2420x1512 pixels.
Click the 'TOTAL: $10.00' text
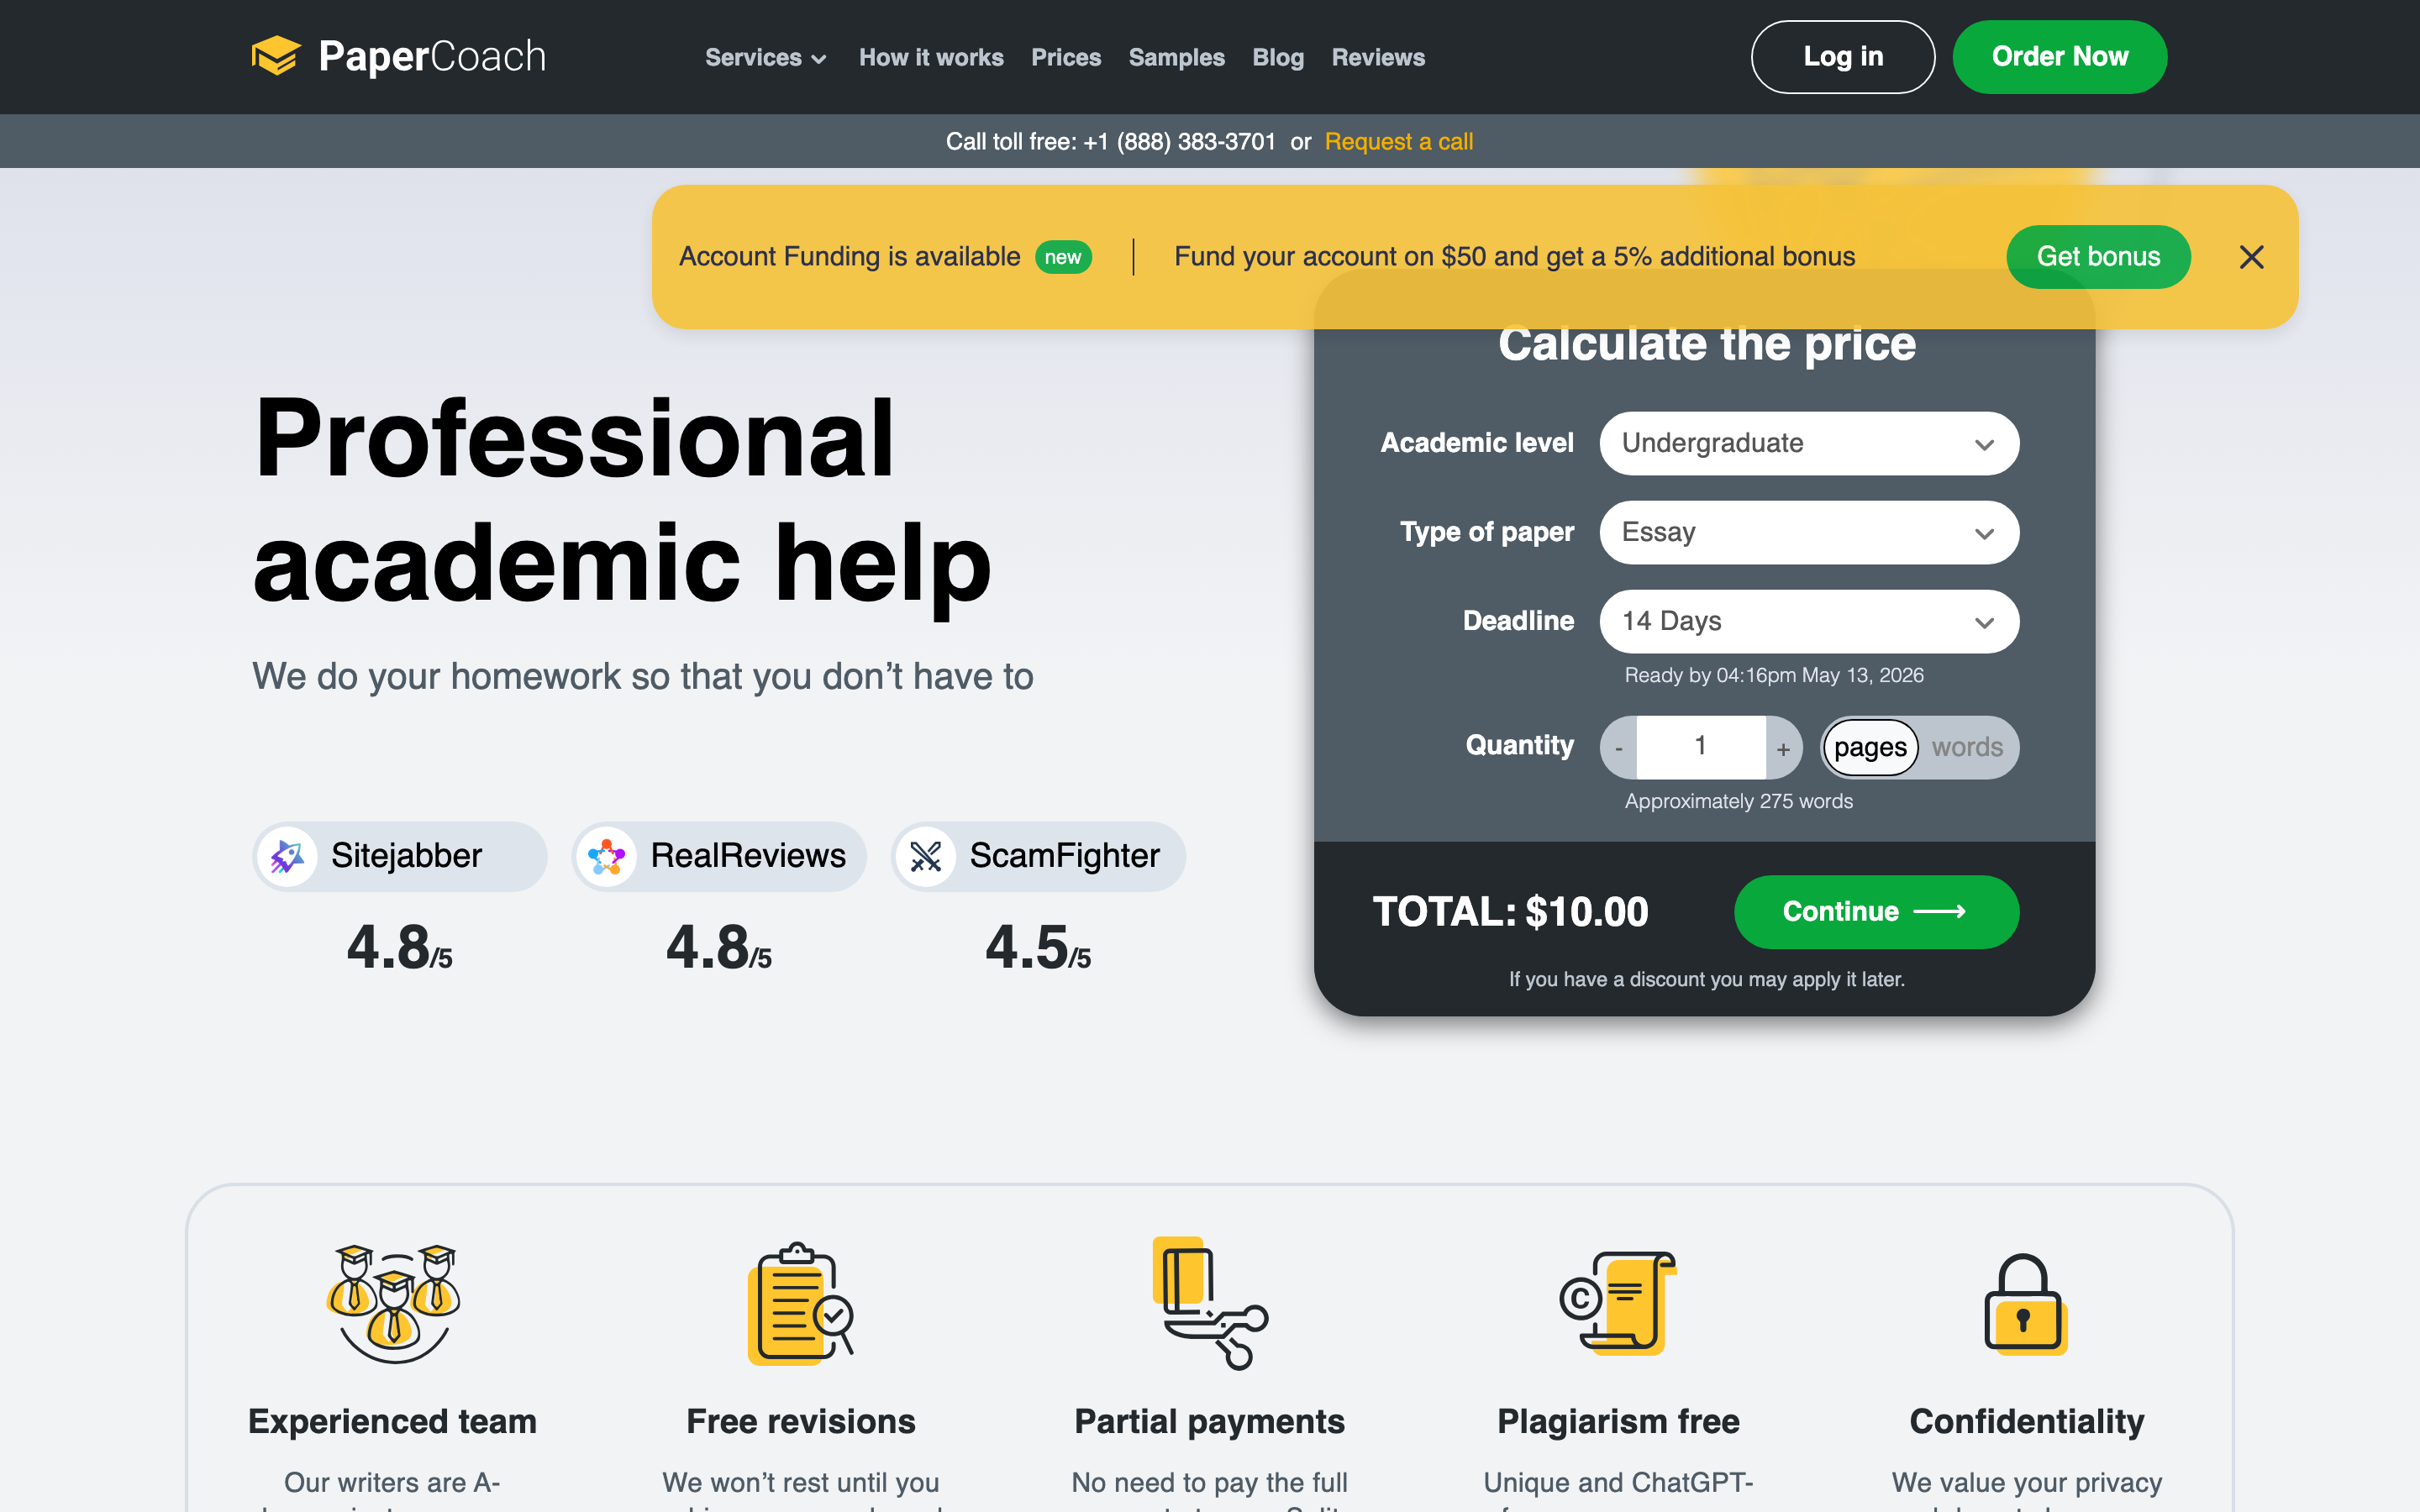[x=1510, y=912]
